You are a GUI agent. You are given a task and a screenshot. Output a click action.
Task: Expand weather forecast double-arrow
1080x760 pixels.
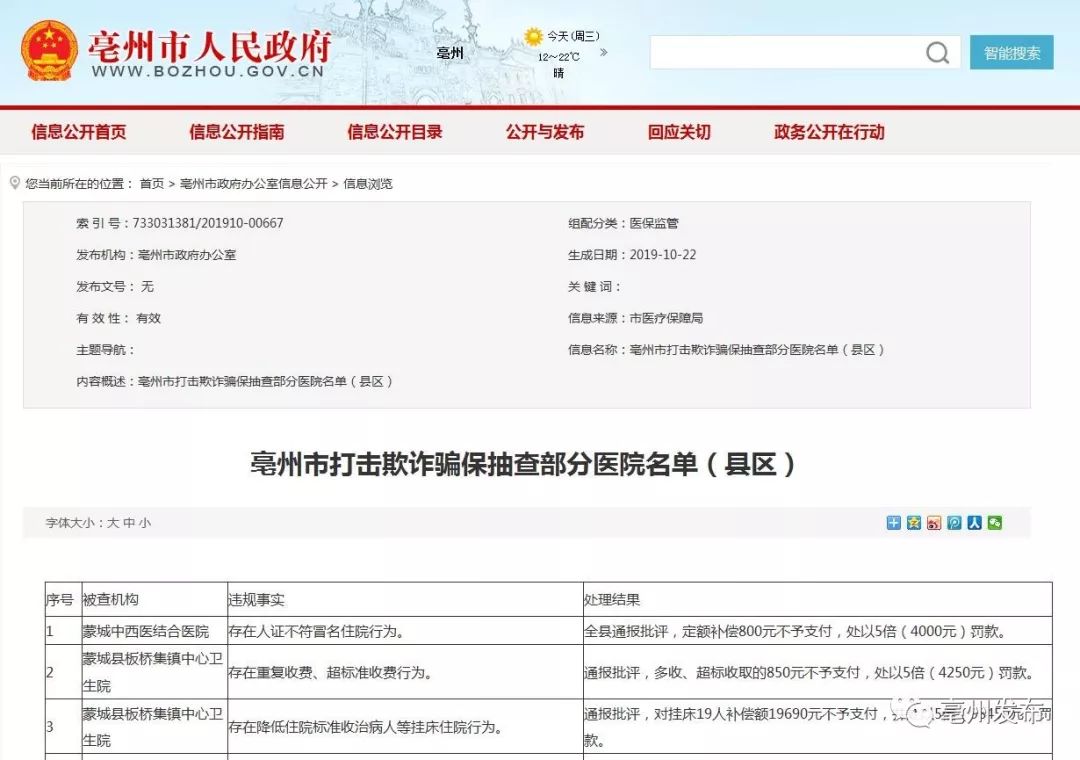point(603,52)
